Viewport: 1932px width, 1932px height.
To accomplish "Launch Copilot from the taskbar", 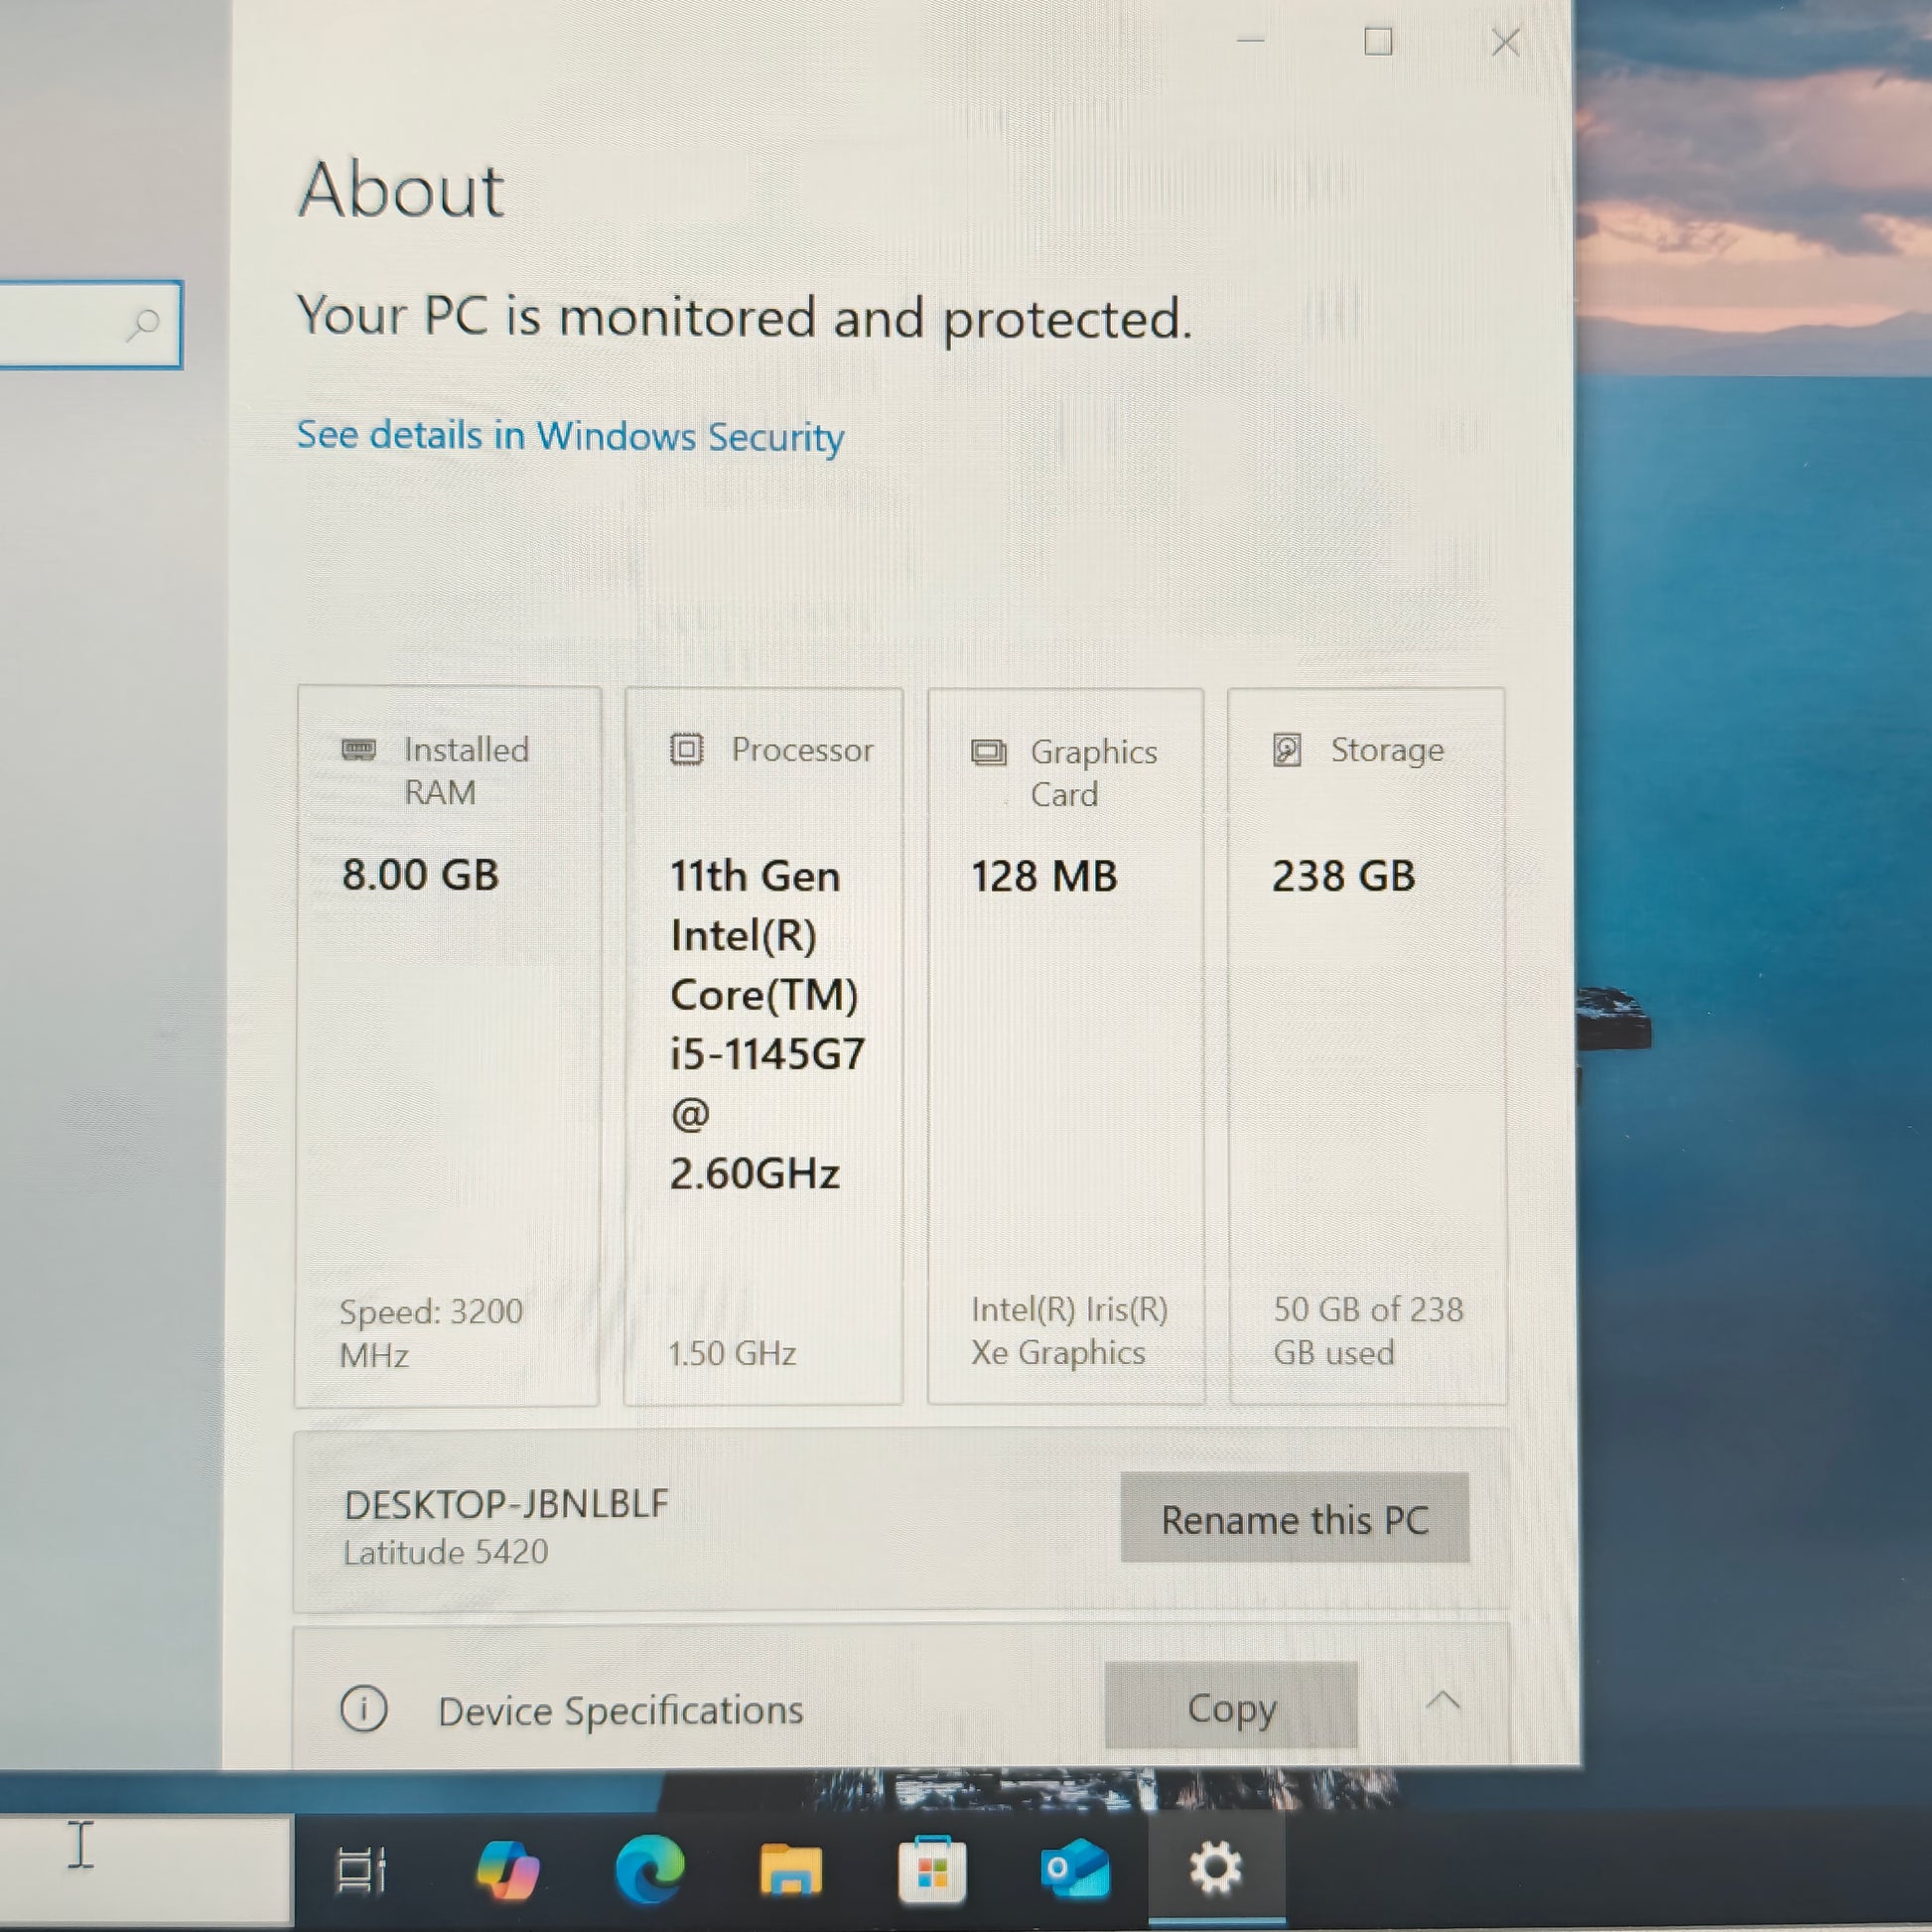I will tap(508, 1869).
